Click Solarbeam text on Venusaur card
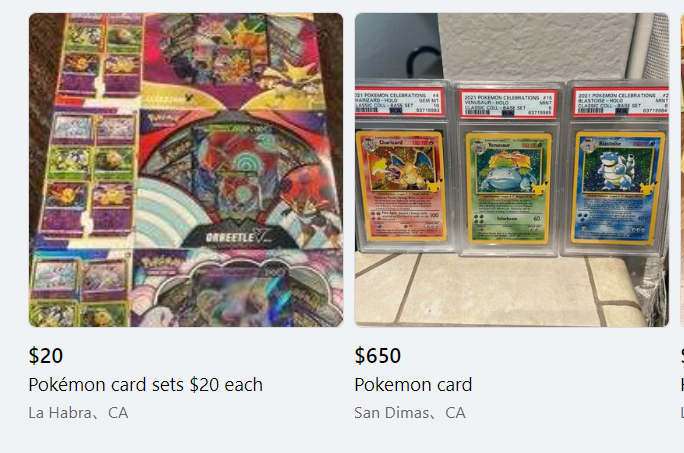This screenshot has width=684, height=453. [x=506, y=218]
